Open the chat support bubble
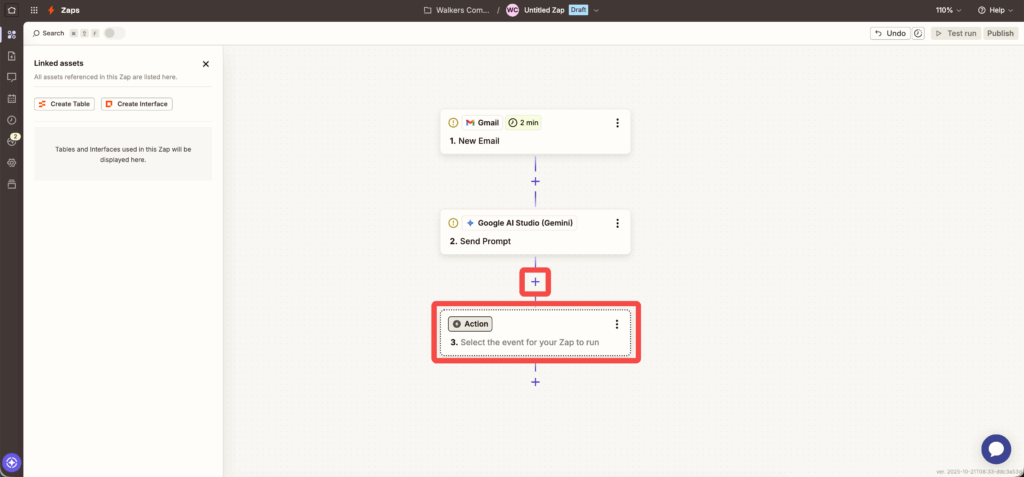This screenshot has width=1024, height=477. click(995, 448)
